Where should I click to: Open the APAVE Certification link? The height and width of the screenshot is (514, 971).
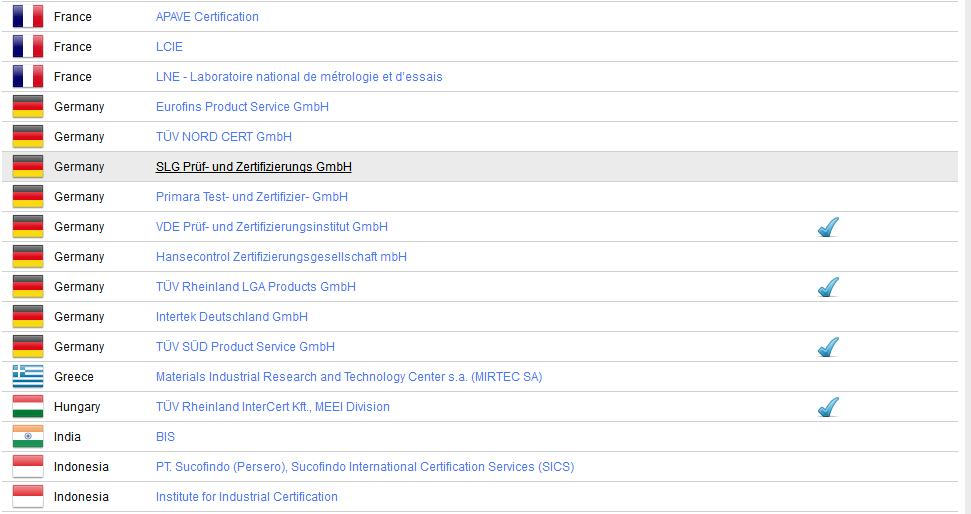(x=207, y=17)
